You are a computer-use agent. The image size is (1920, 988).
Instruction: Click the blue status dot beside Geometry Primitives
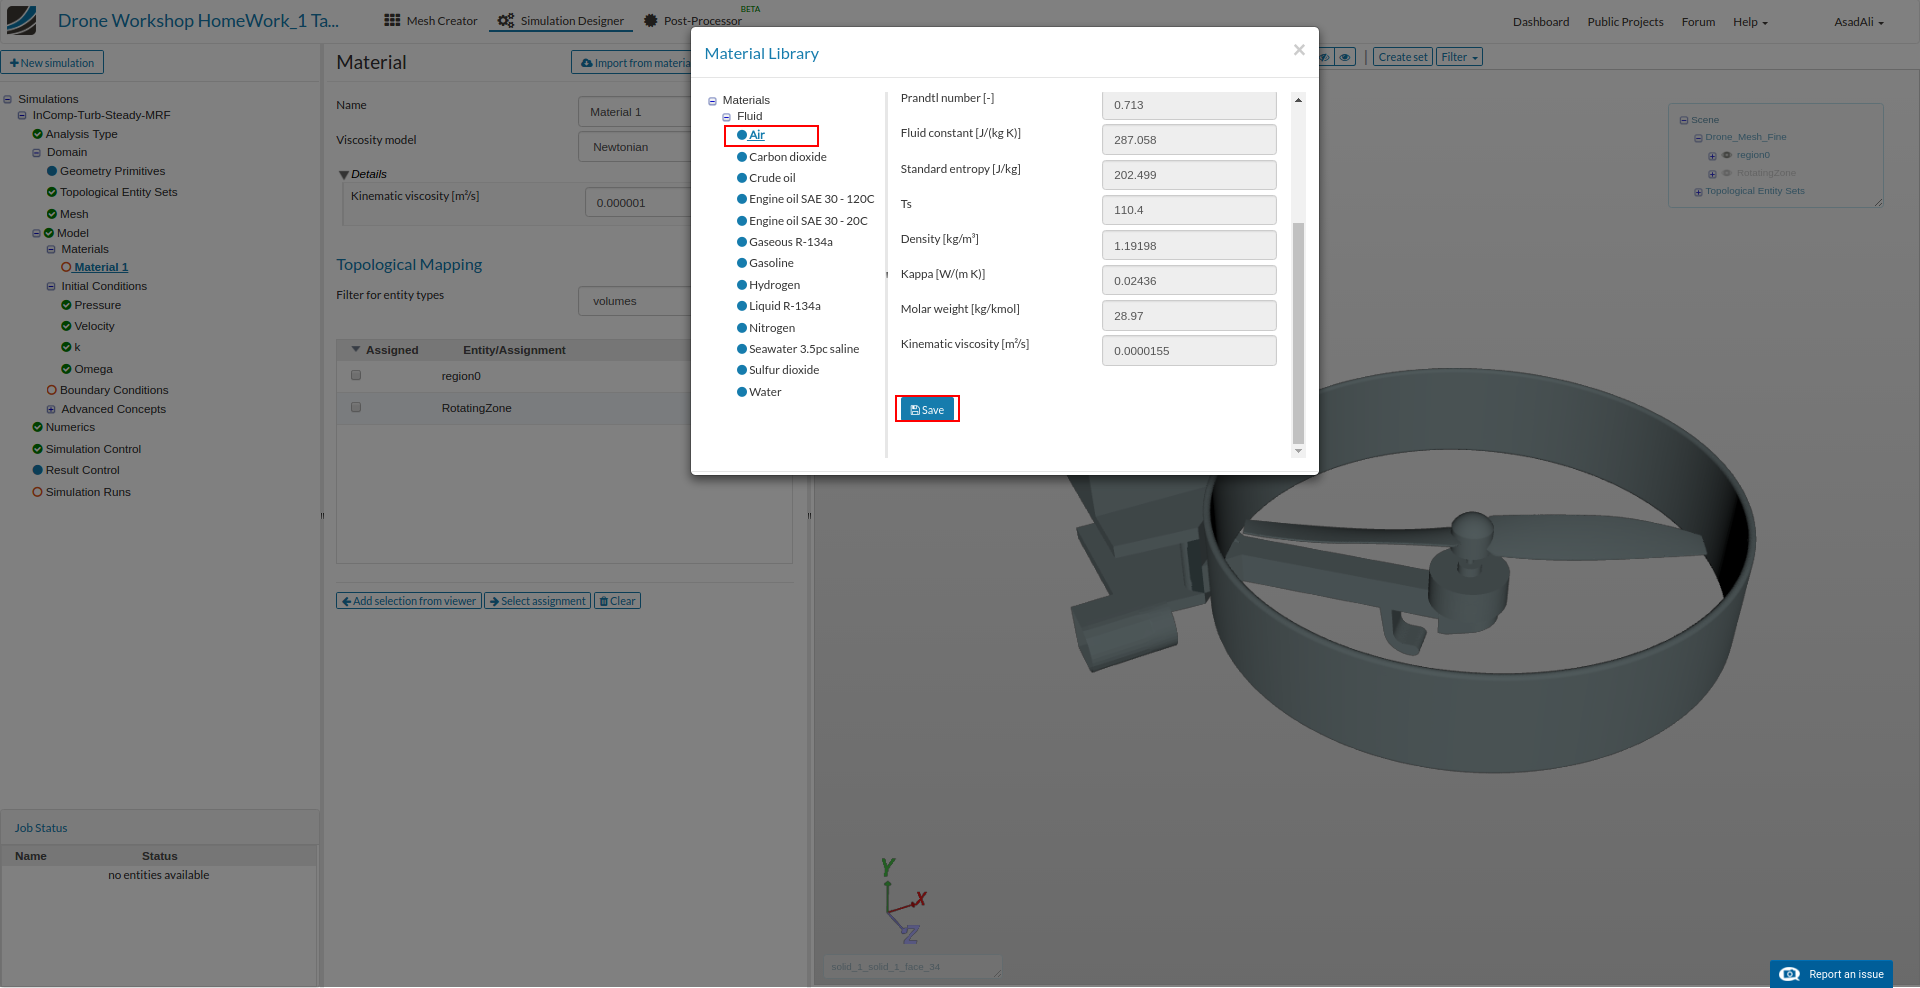pos(52,171)
